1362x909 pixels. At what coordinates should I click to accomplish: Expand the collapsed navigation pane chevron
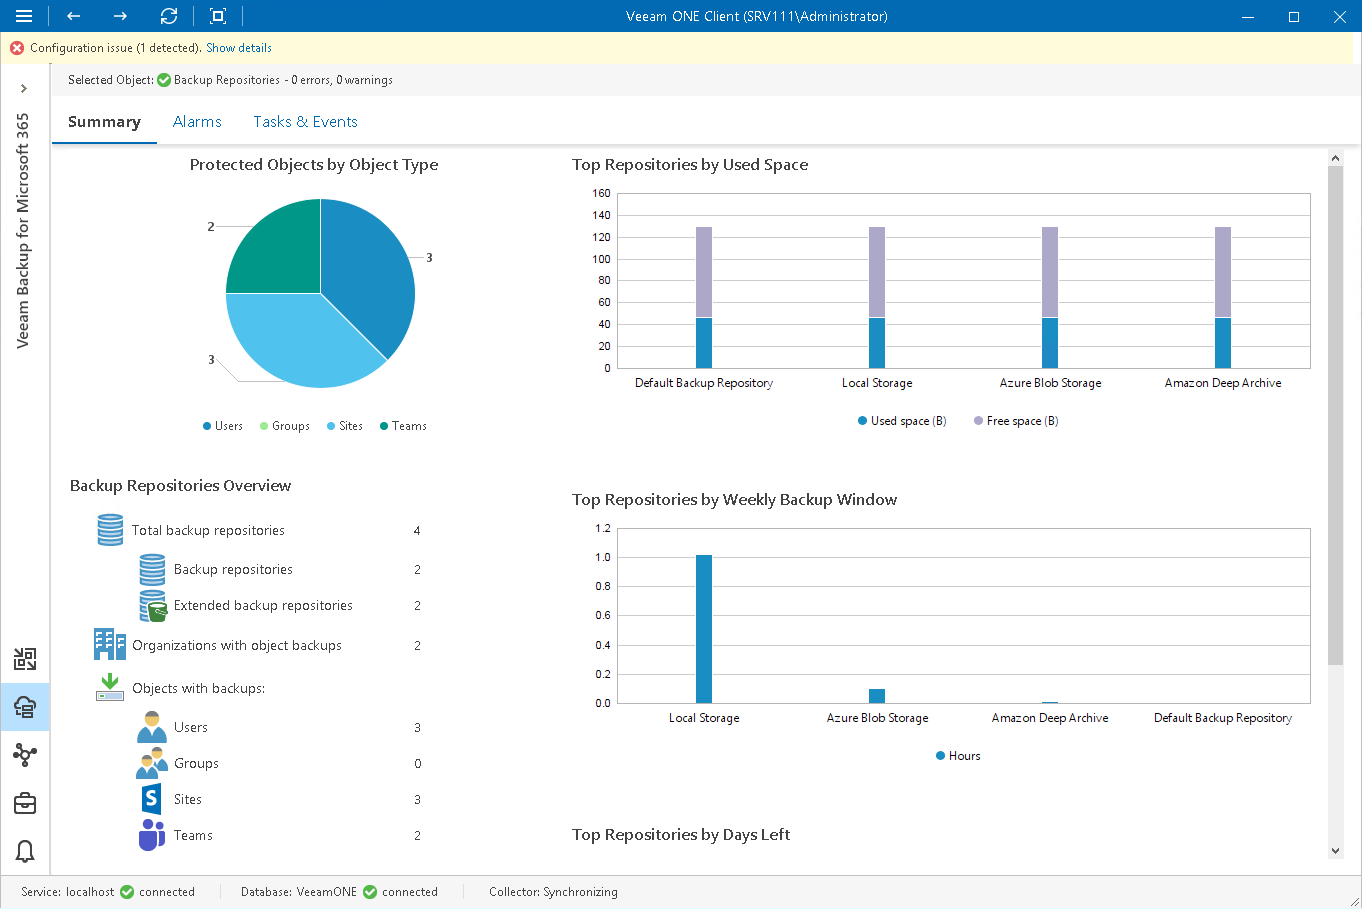tap(24, 88)
